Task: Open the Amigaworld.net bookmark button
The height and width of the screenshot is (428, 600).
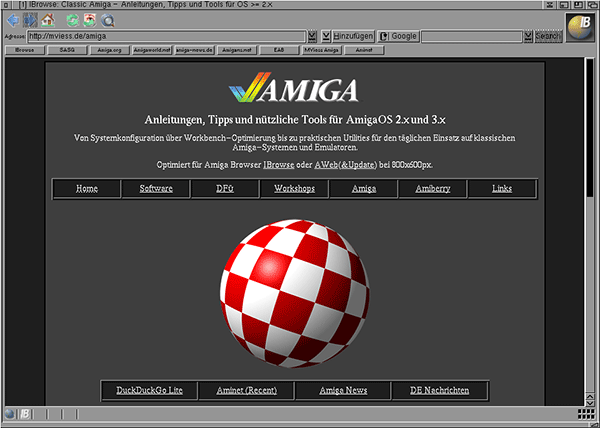Action: [152, 50]
